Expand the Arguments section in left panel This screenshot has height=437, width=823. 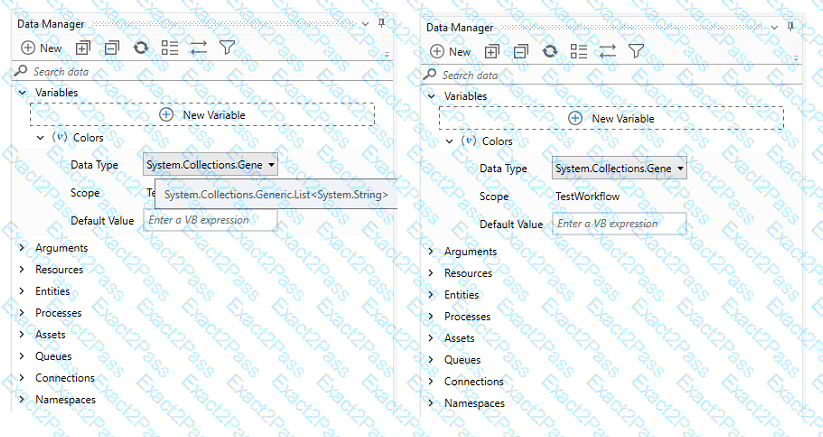pyautogui.click(x=22, y=248)
